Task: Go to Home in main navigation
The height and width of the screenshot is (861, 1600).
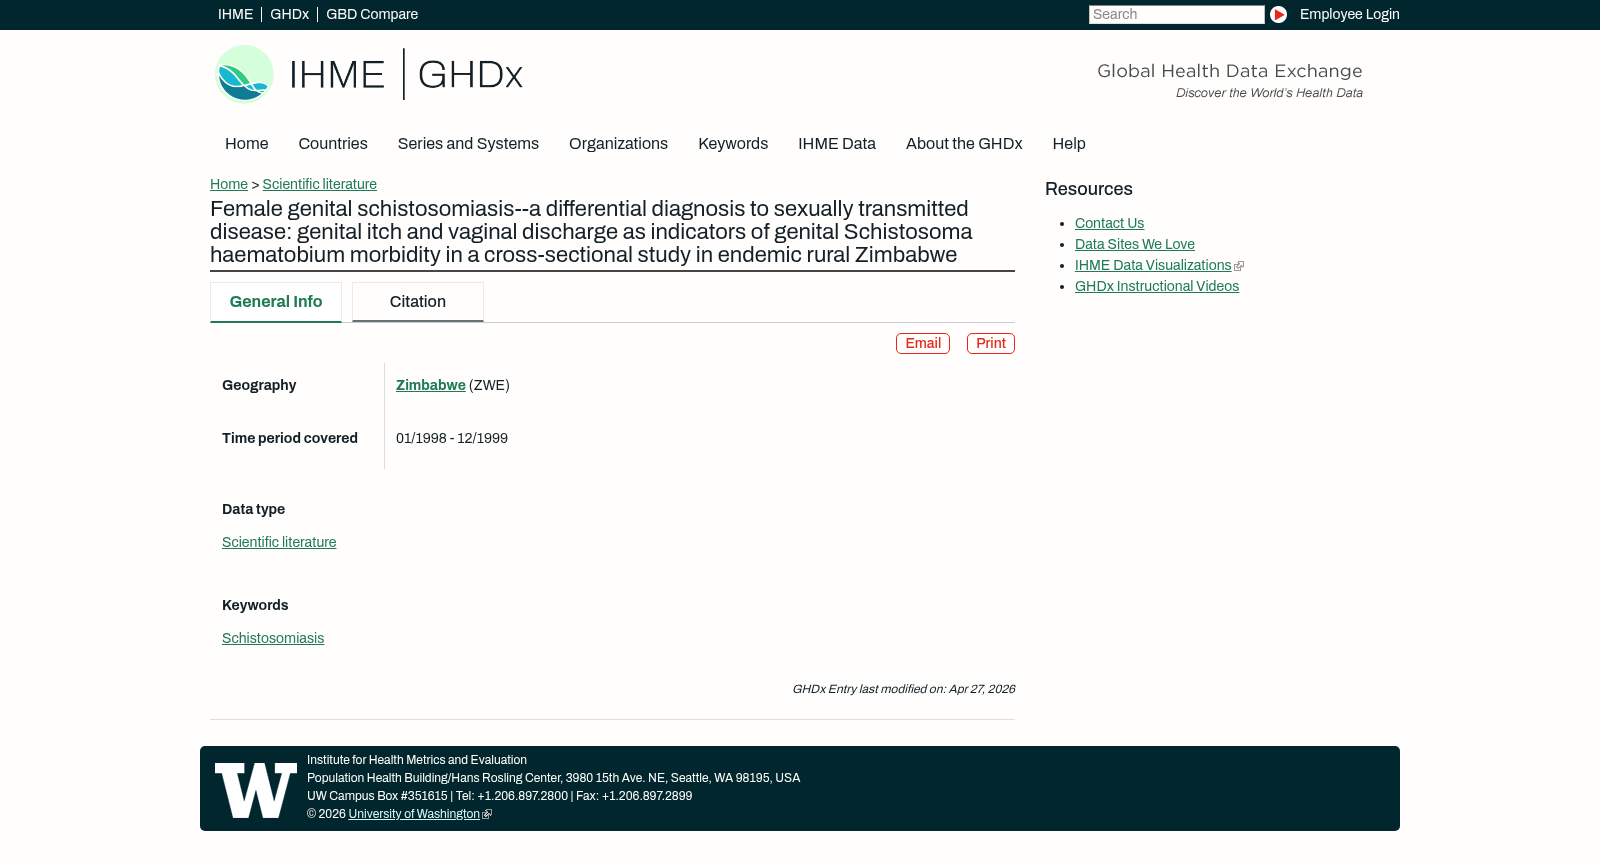Action: 247,144
